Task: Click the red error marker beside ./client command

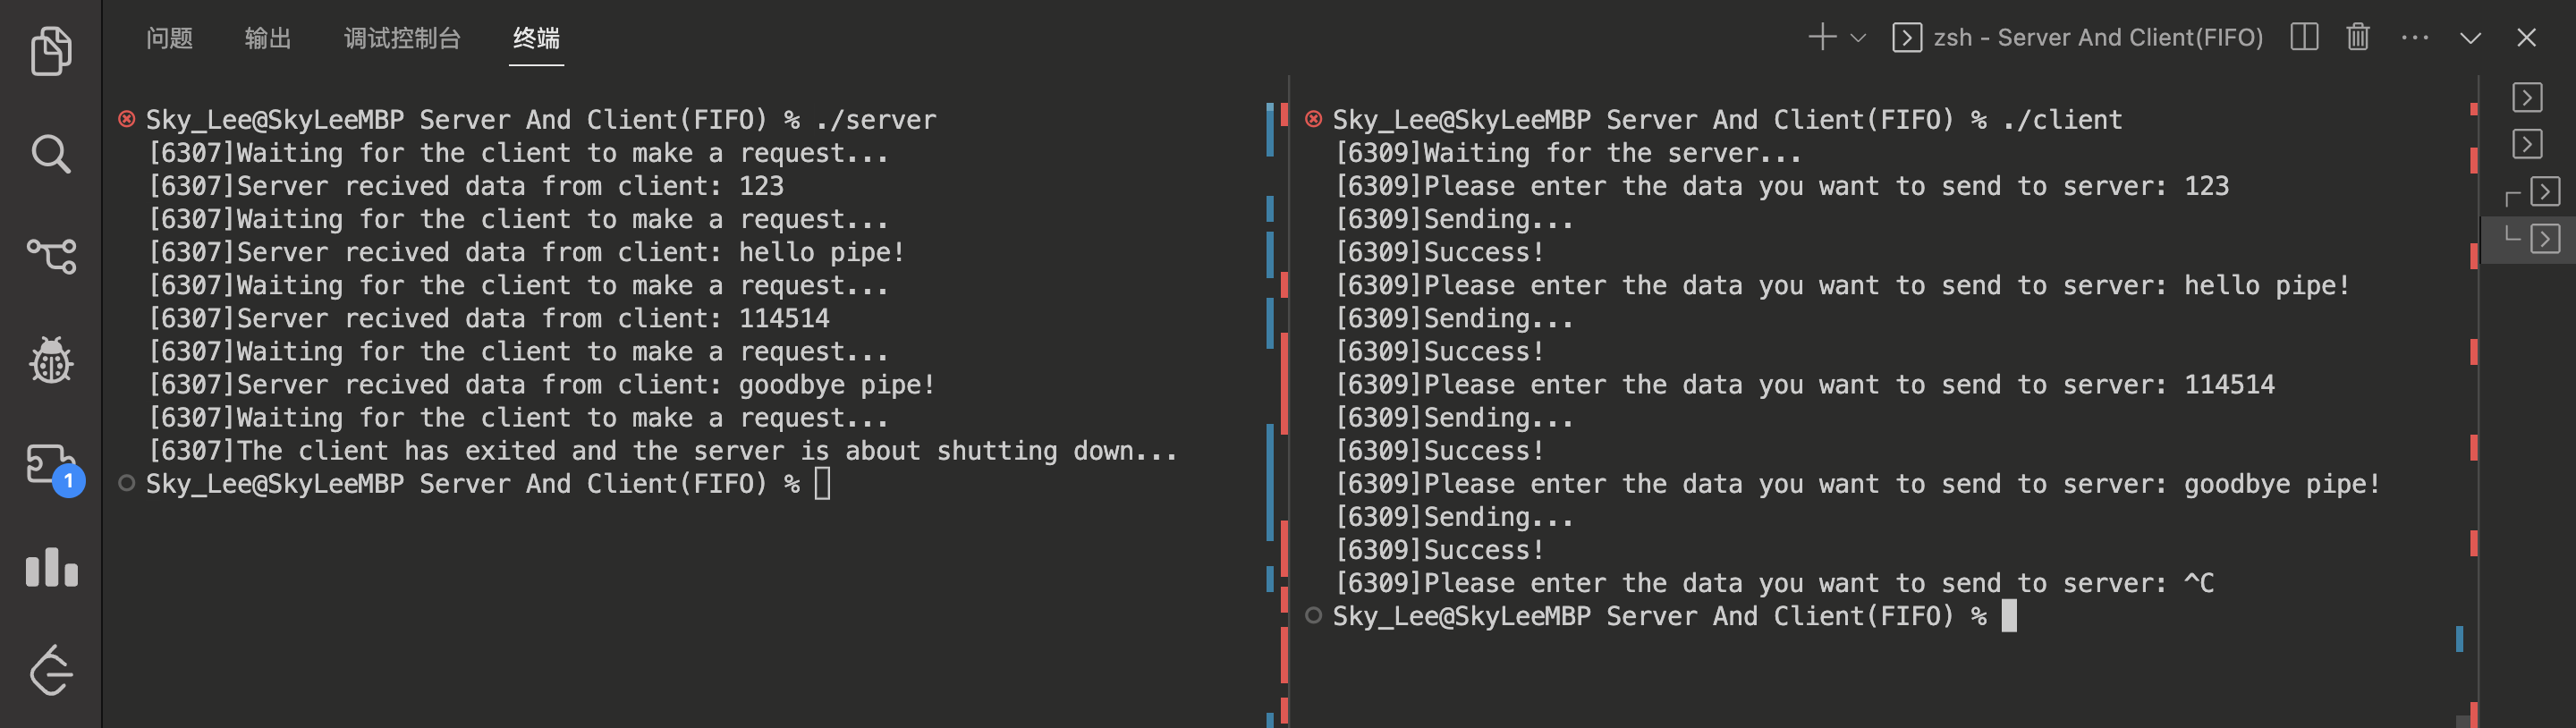Action: pyautogui.click(x=1313, y=119)
